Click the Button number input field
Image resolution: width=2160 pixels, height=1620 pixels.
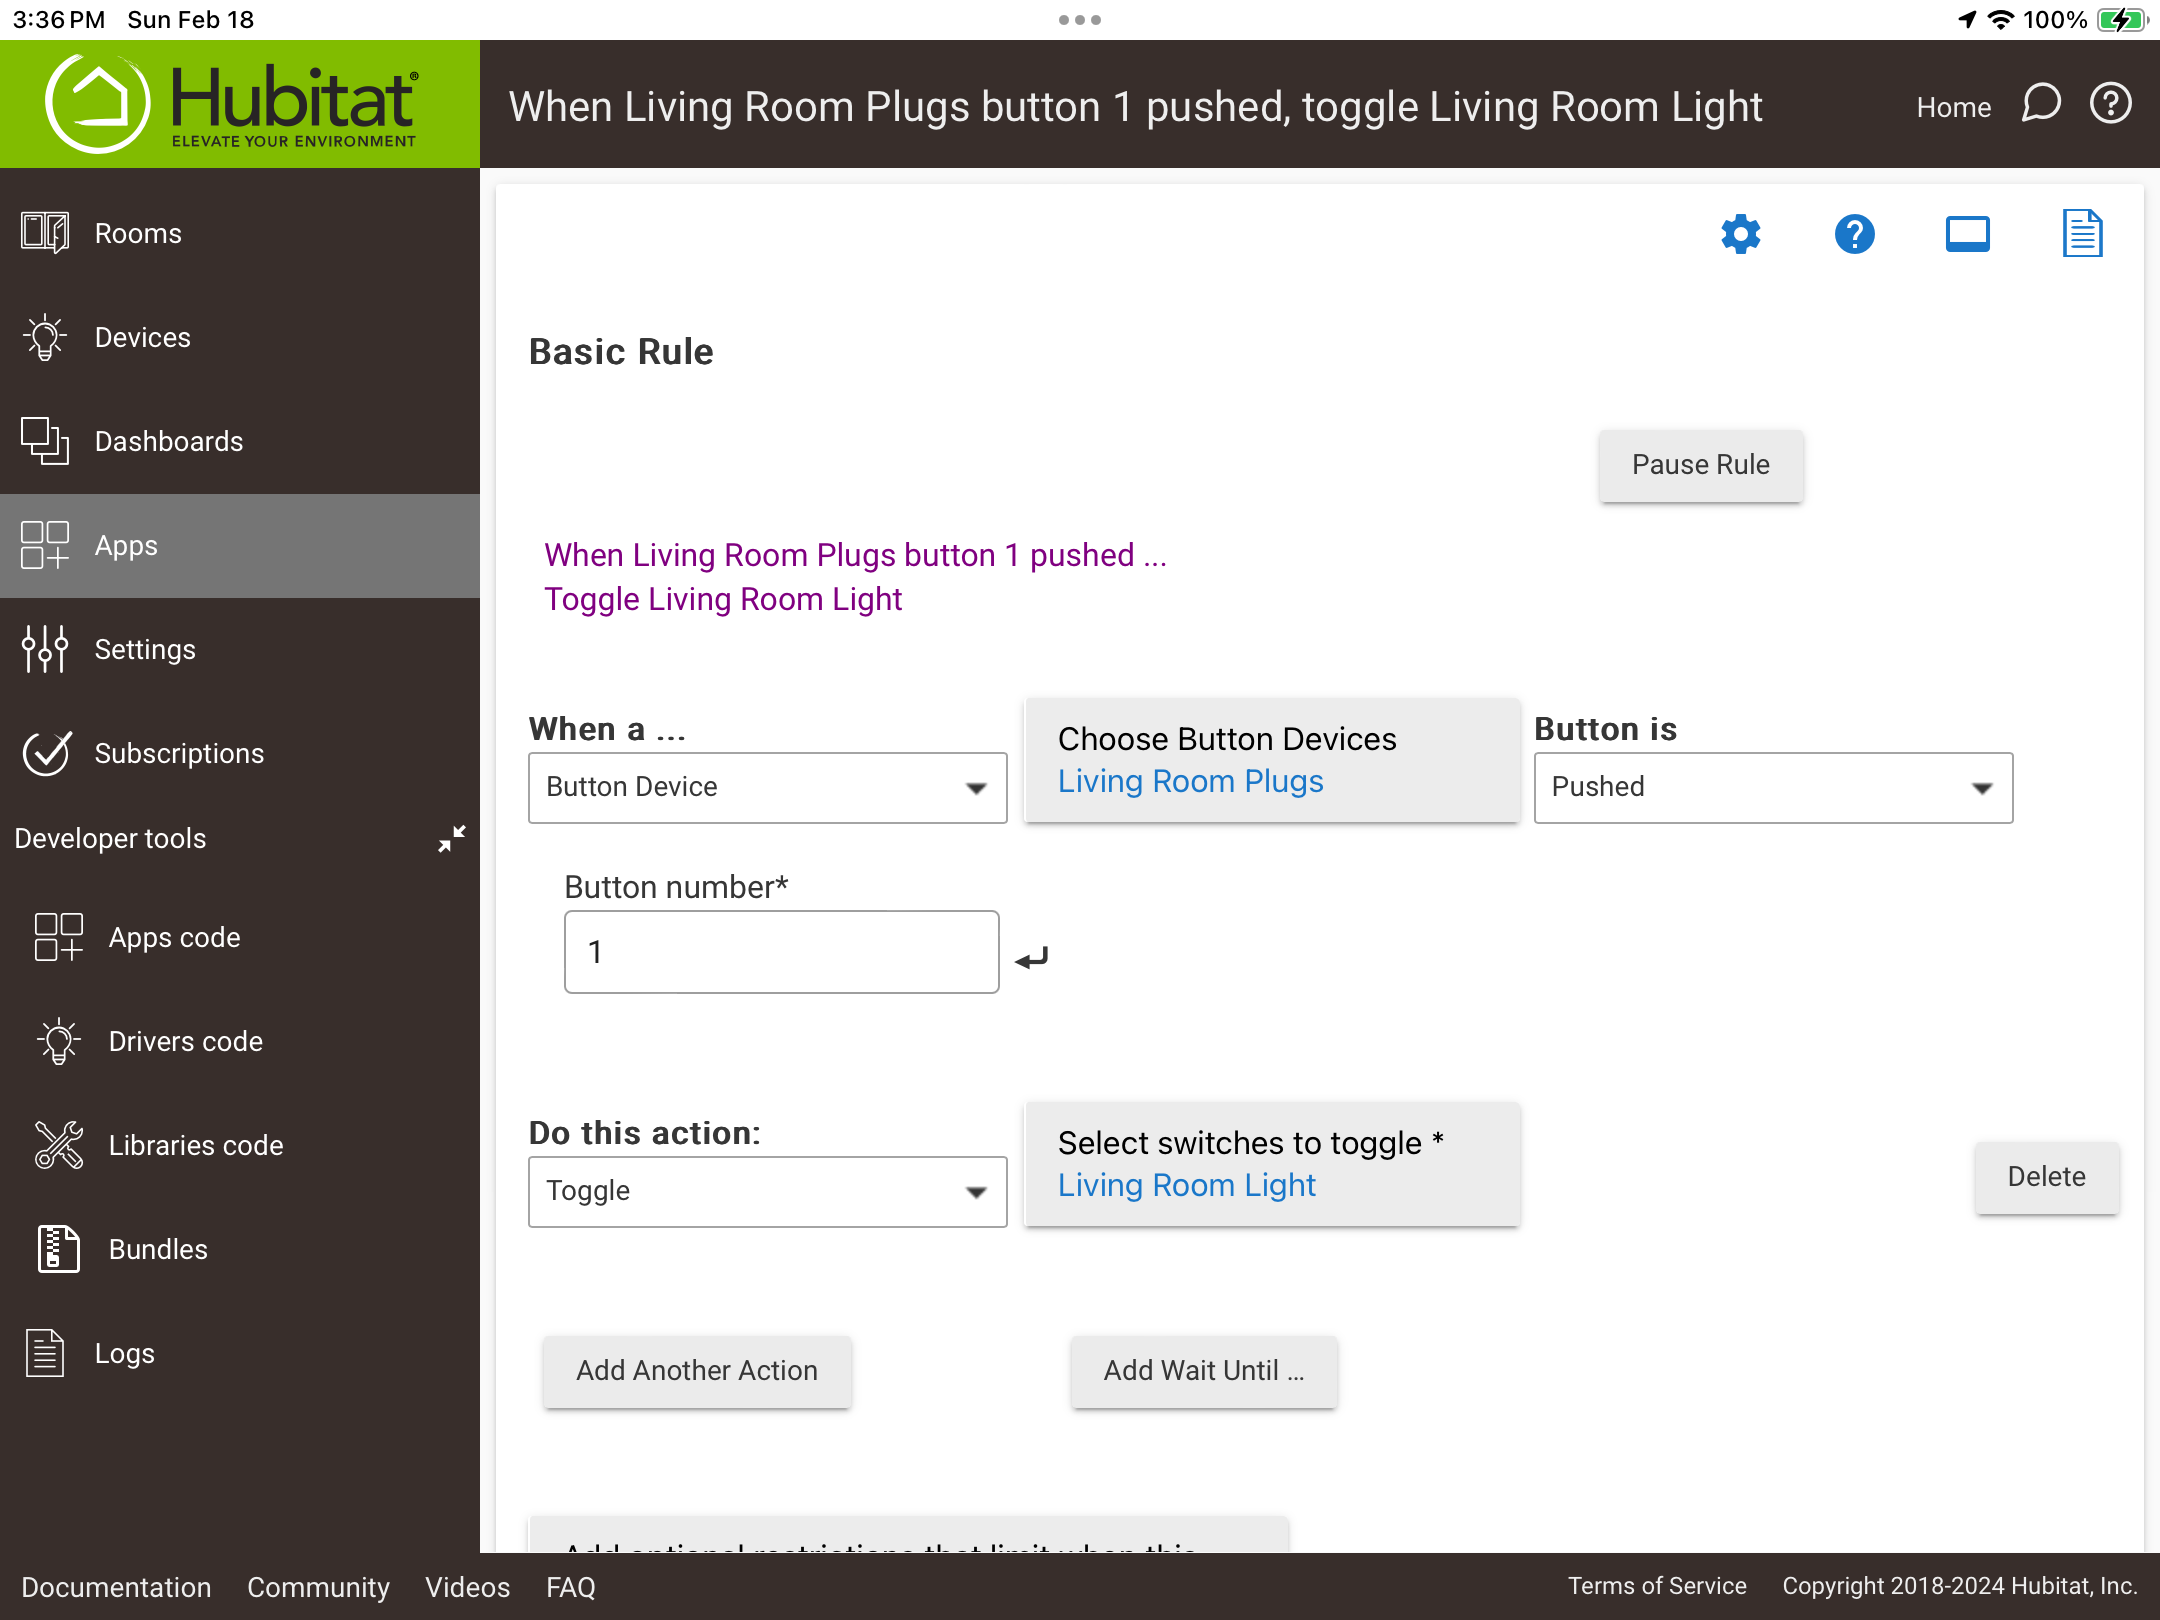[781, 952]
